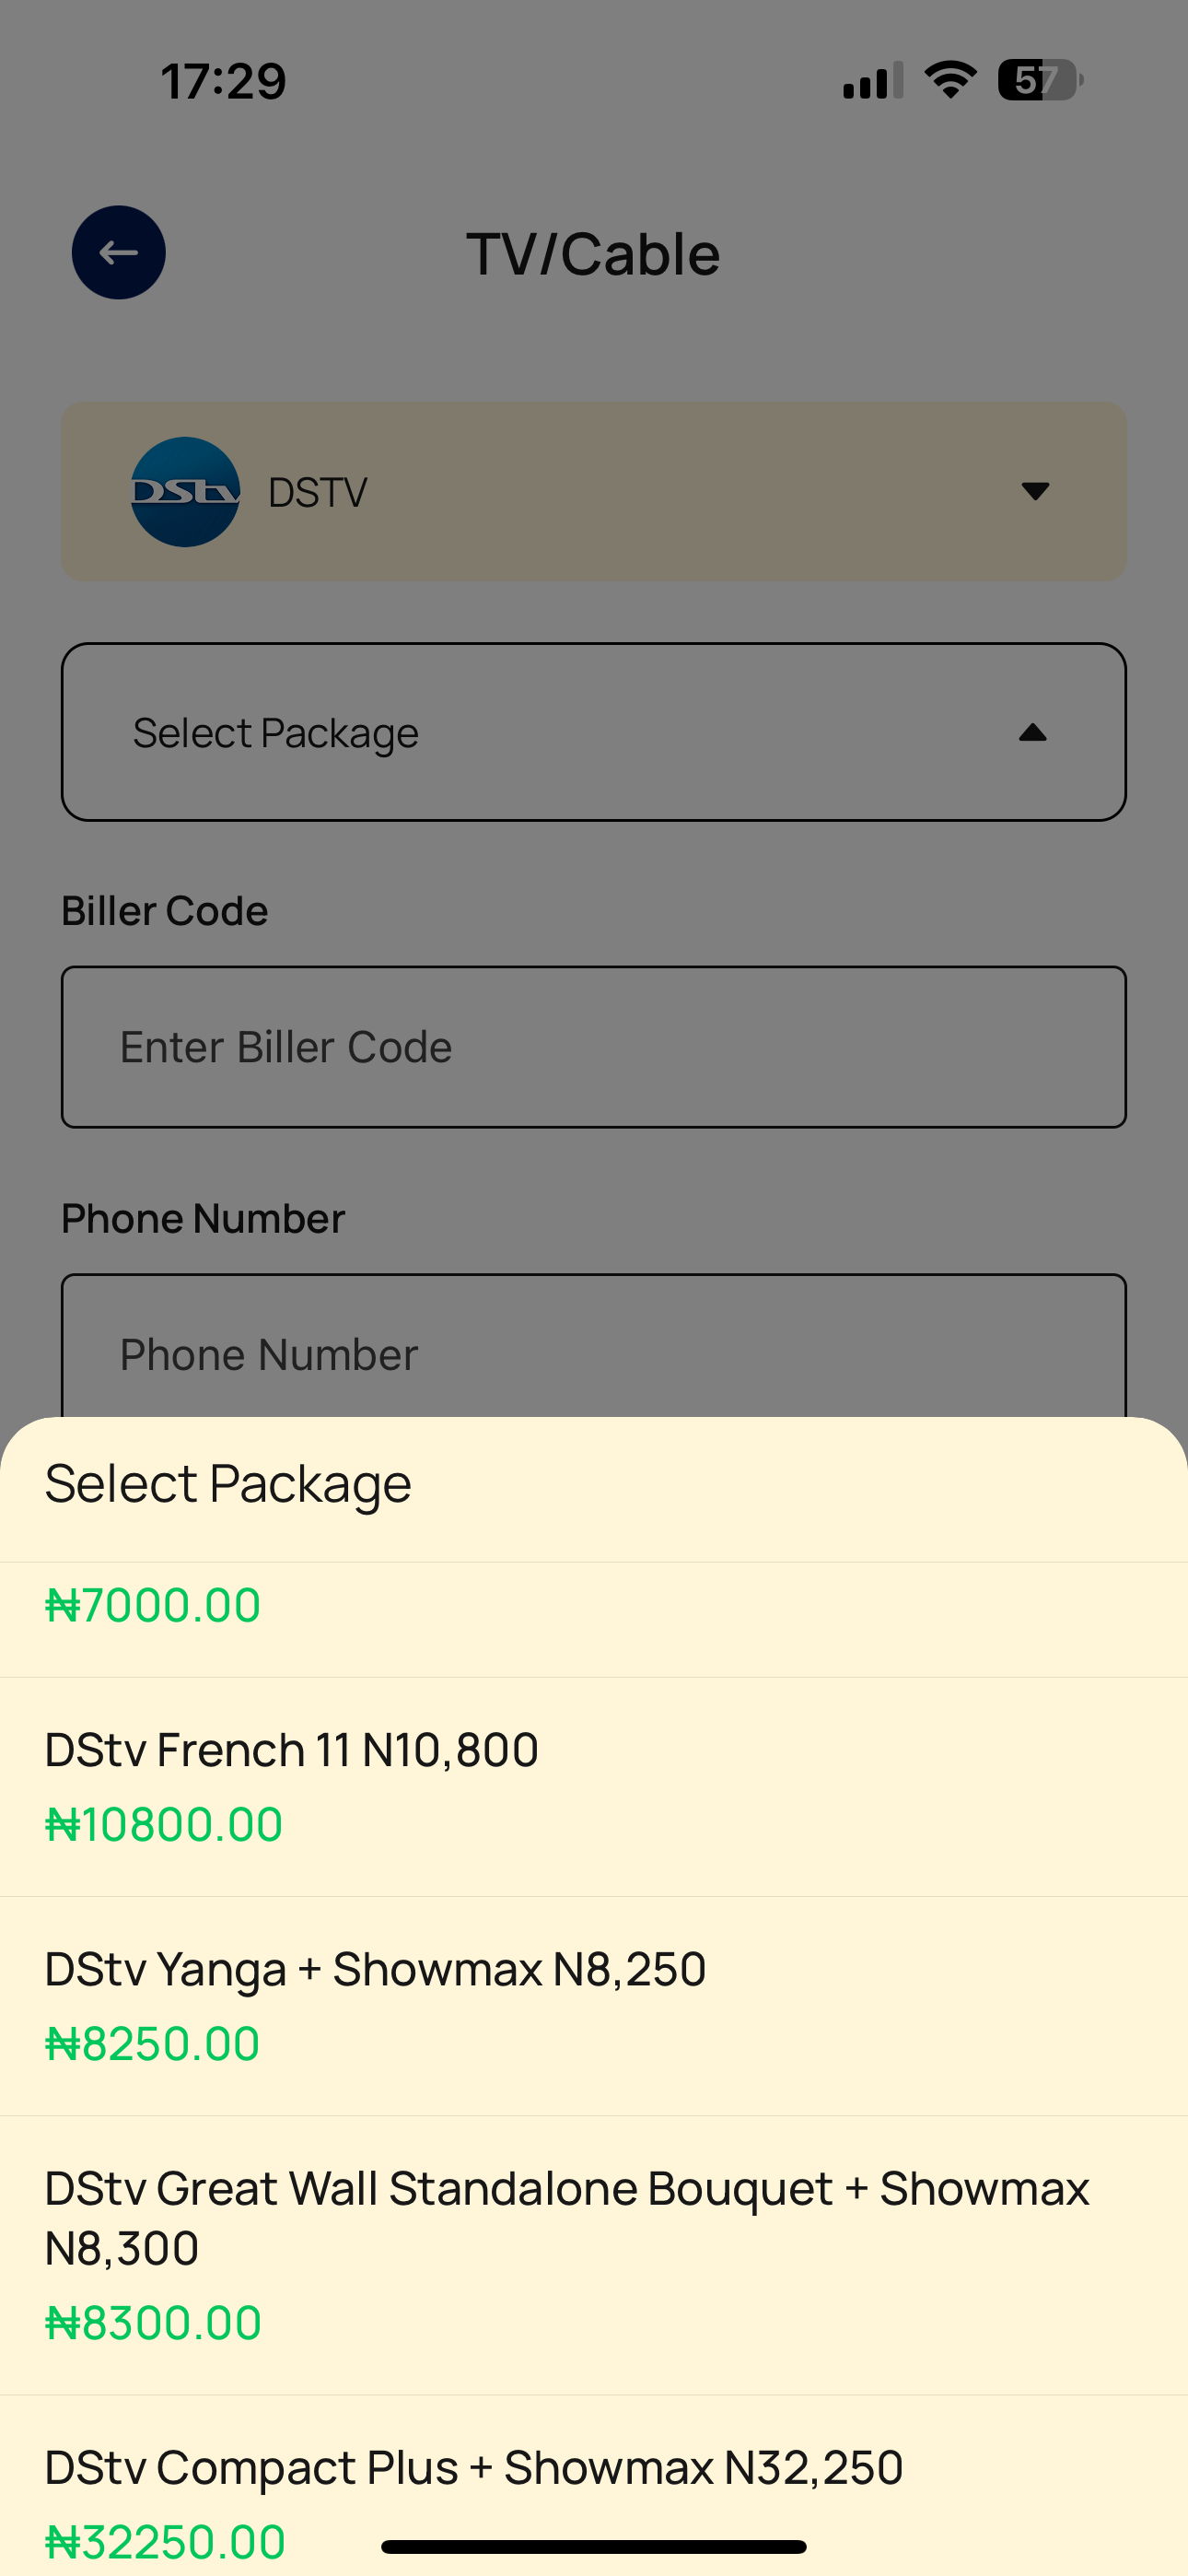Image resolution: width=1188 pixels, height=2576 pixels.
Task: Tap the Wi-Fi status icon
Action: (x=950, y=80)
